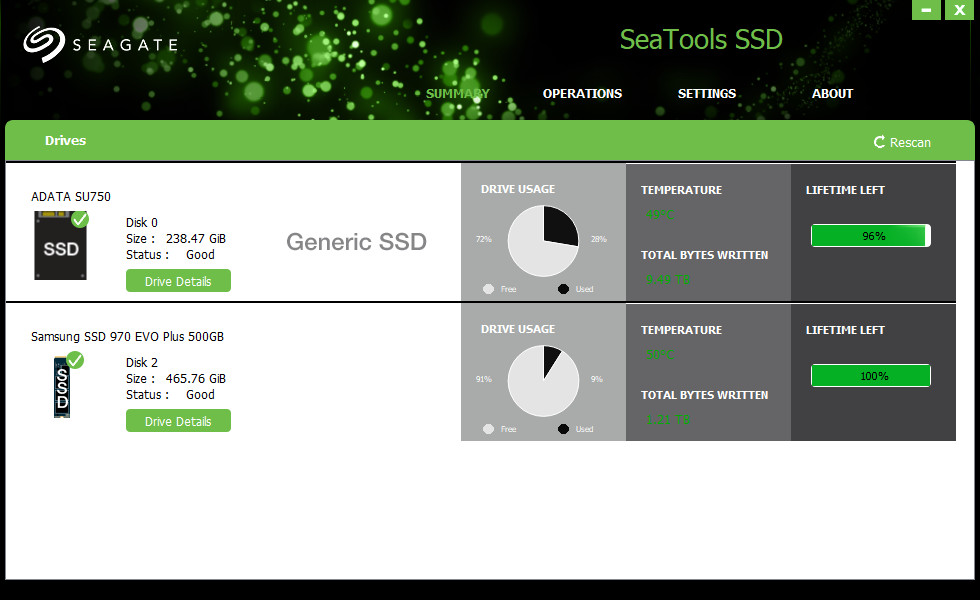Click the Samsung 970 EVO M.2 drive icon
Image resolution: width=980 pixels, height=600 pixels.
tap(62, 387)
